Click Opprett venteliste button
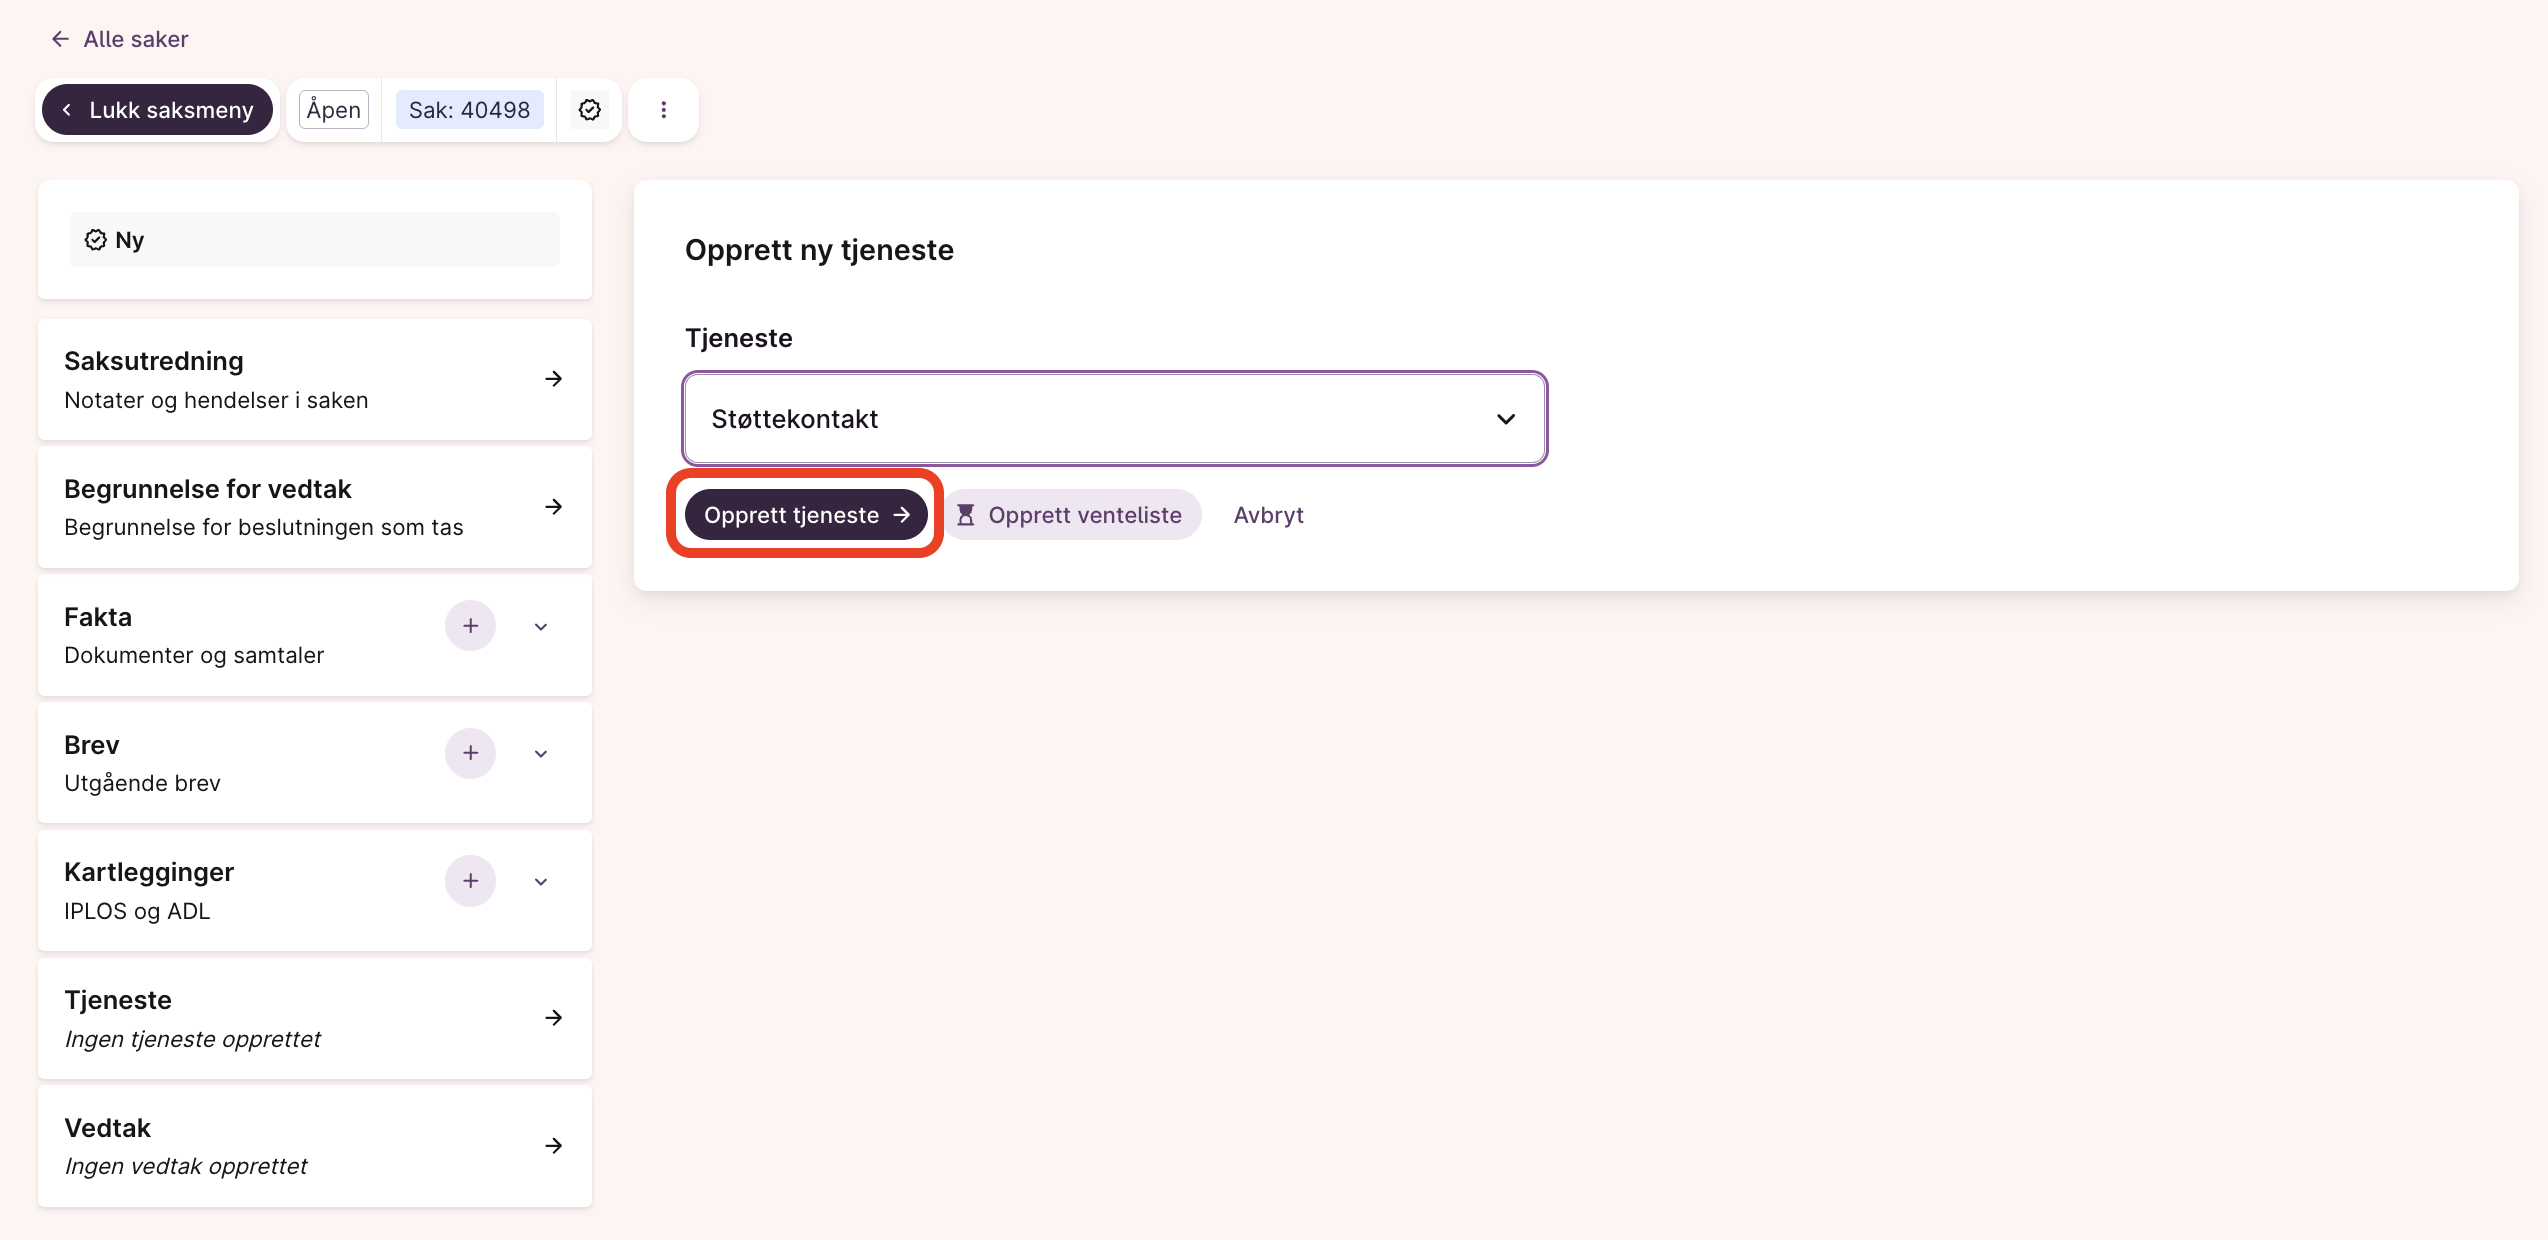 click(x=1072, y=515)
